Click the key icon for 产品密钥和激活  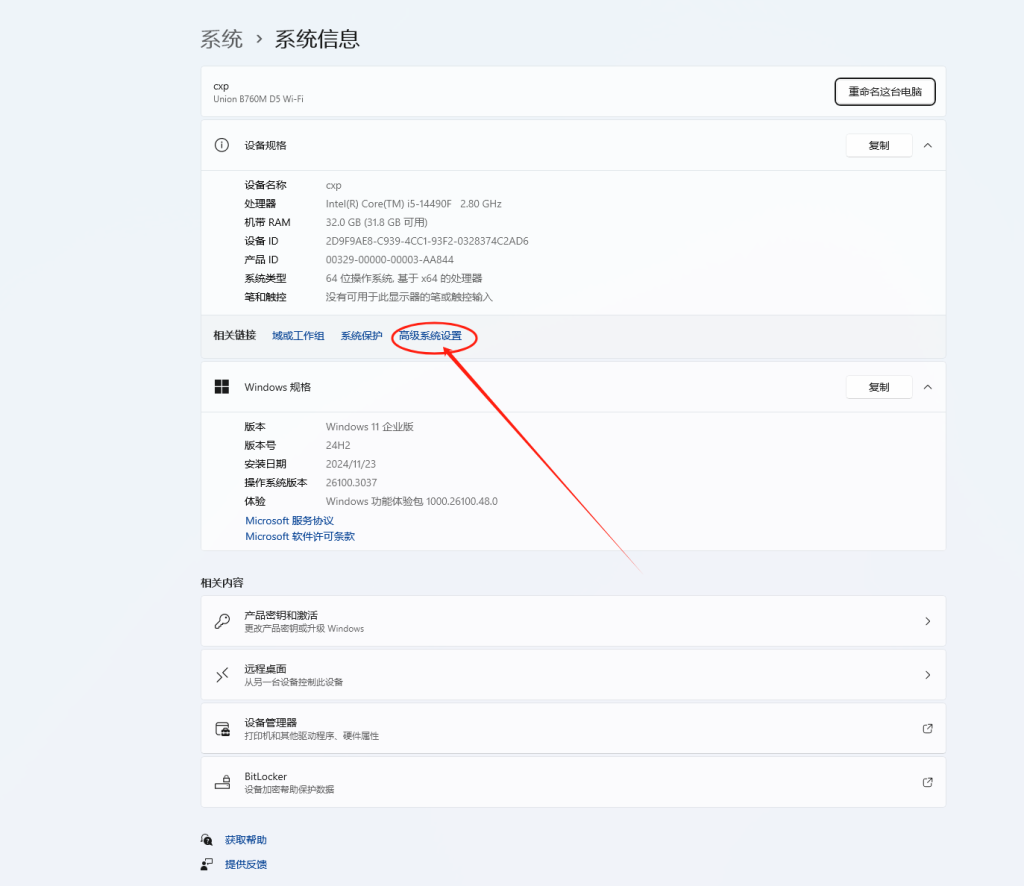coord(222,621)
